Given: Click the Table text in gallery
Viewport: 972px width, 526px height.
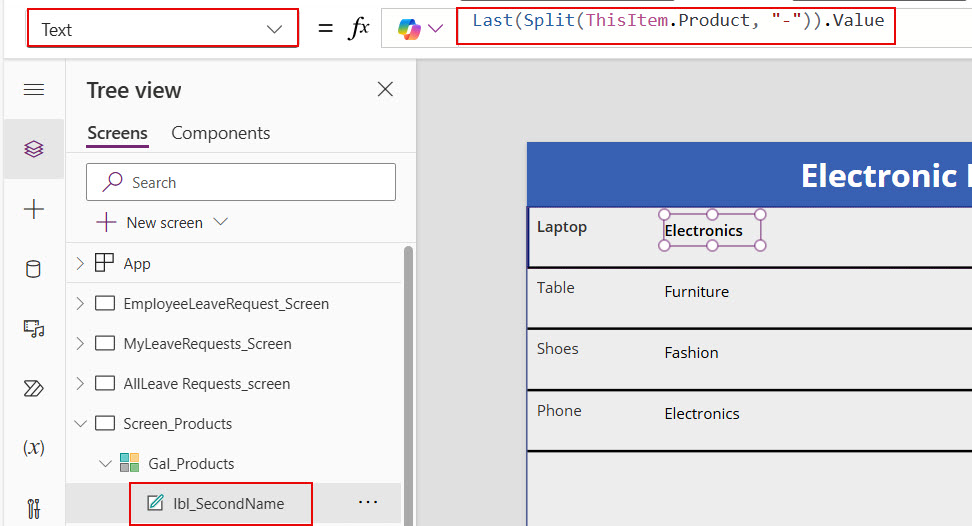Looking at the screenshot, I should tap(555, 287).
